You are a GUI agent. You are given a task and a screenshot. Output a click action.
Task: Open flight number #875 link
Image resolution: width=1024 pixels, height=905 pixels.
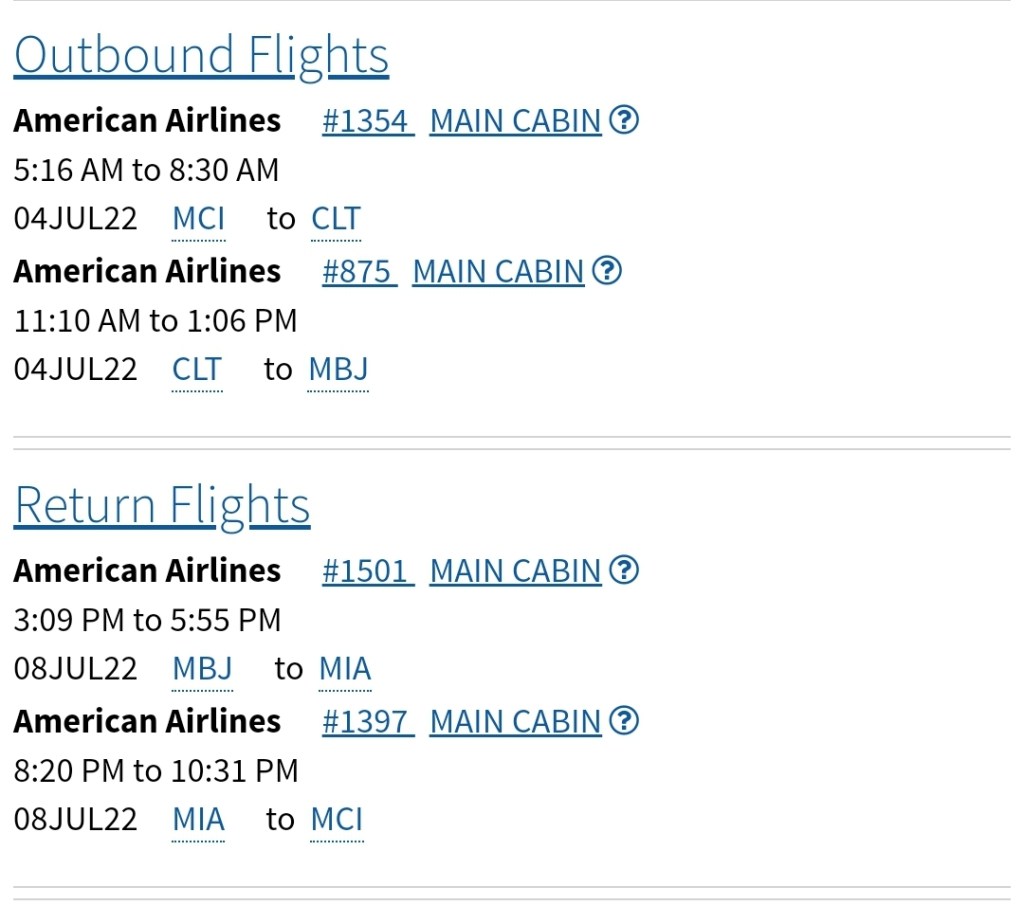357,271
